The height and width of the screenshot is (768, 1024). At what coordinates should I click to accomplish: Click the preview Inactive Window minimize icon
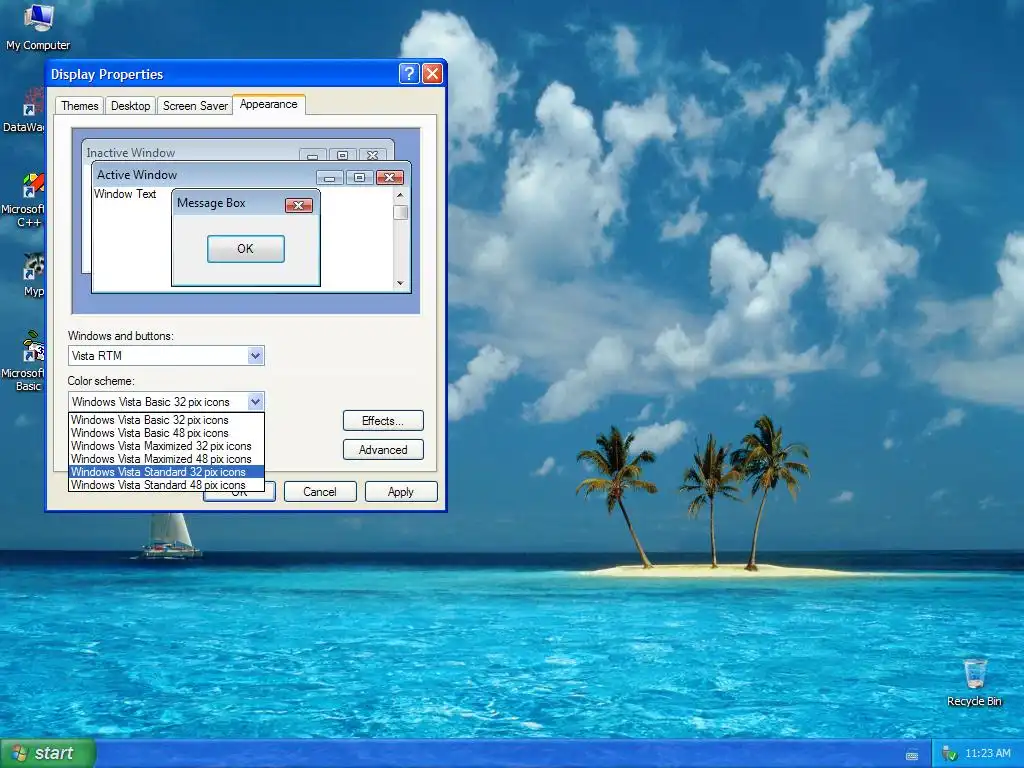(312, 155)
